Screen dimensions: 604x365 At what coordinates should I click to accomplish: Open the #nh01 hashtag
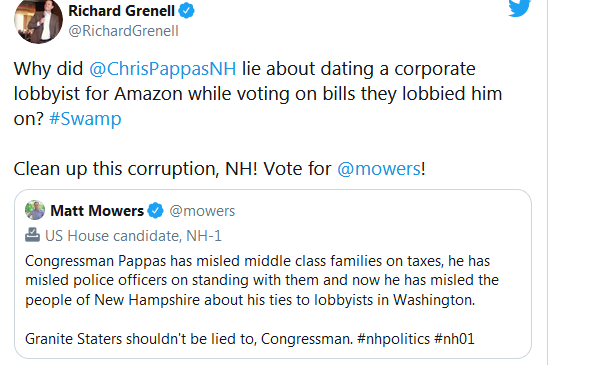454,339
